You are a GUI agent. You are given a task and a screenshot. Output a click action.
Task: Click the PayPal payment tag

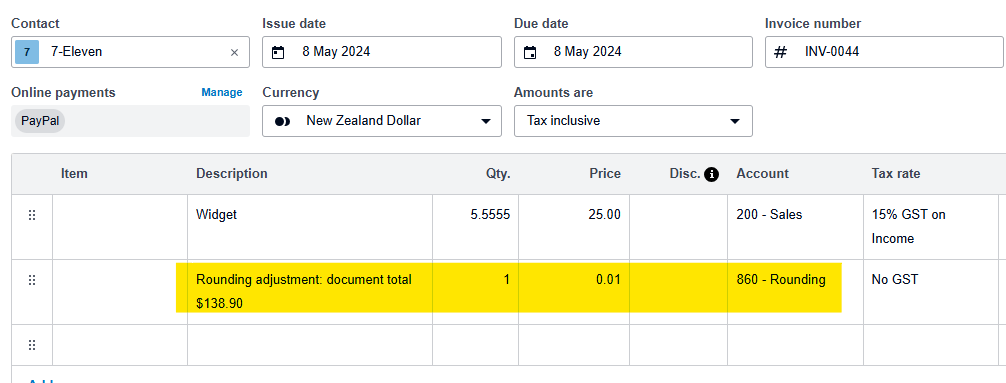[40, 121]
